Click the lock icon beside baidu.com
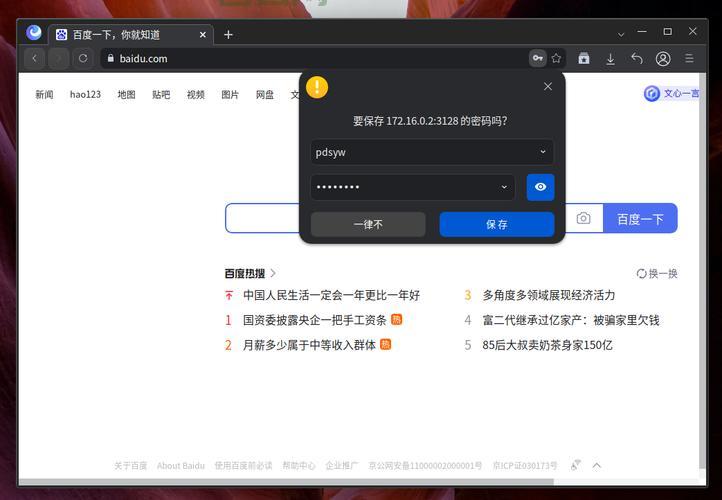 click(111, 58)
